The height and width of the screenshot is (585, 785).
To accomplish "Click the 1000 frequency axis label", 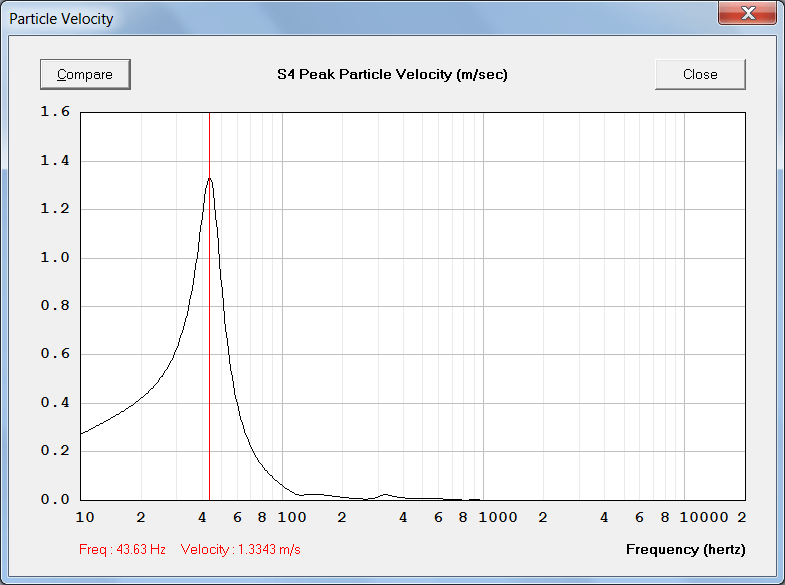I will [x=498, y=517].
